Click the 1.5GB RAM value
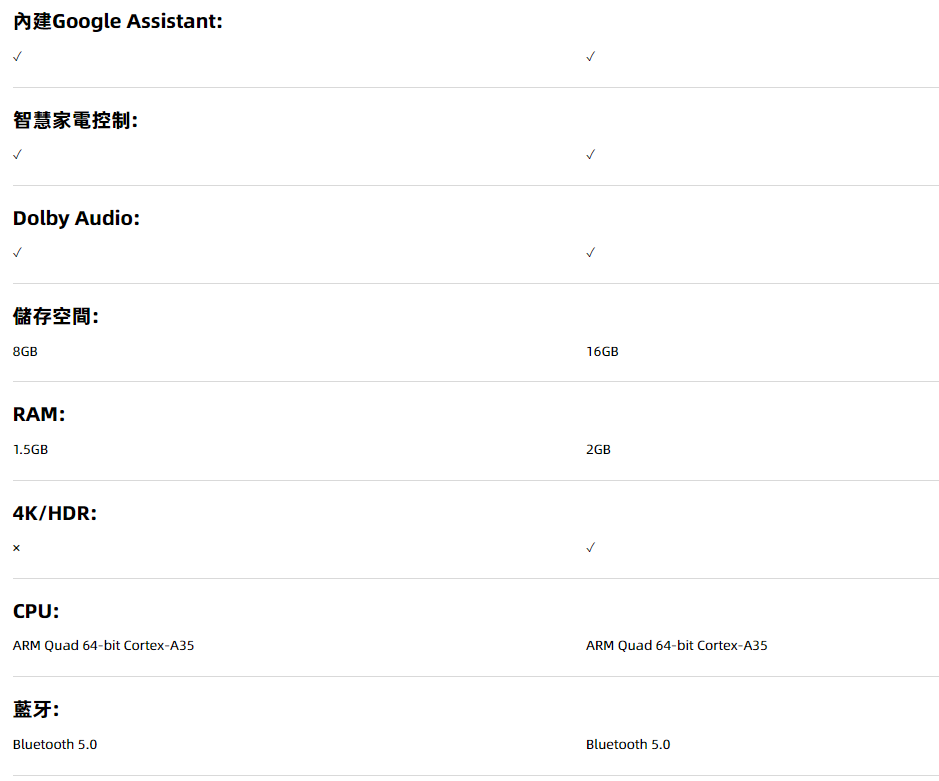The image size is (939, 781). coord(30,450)
